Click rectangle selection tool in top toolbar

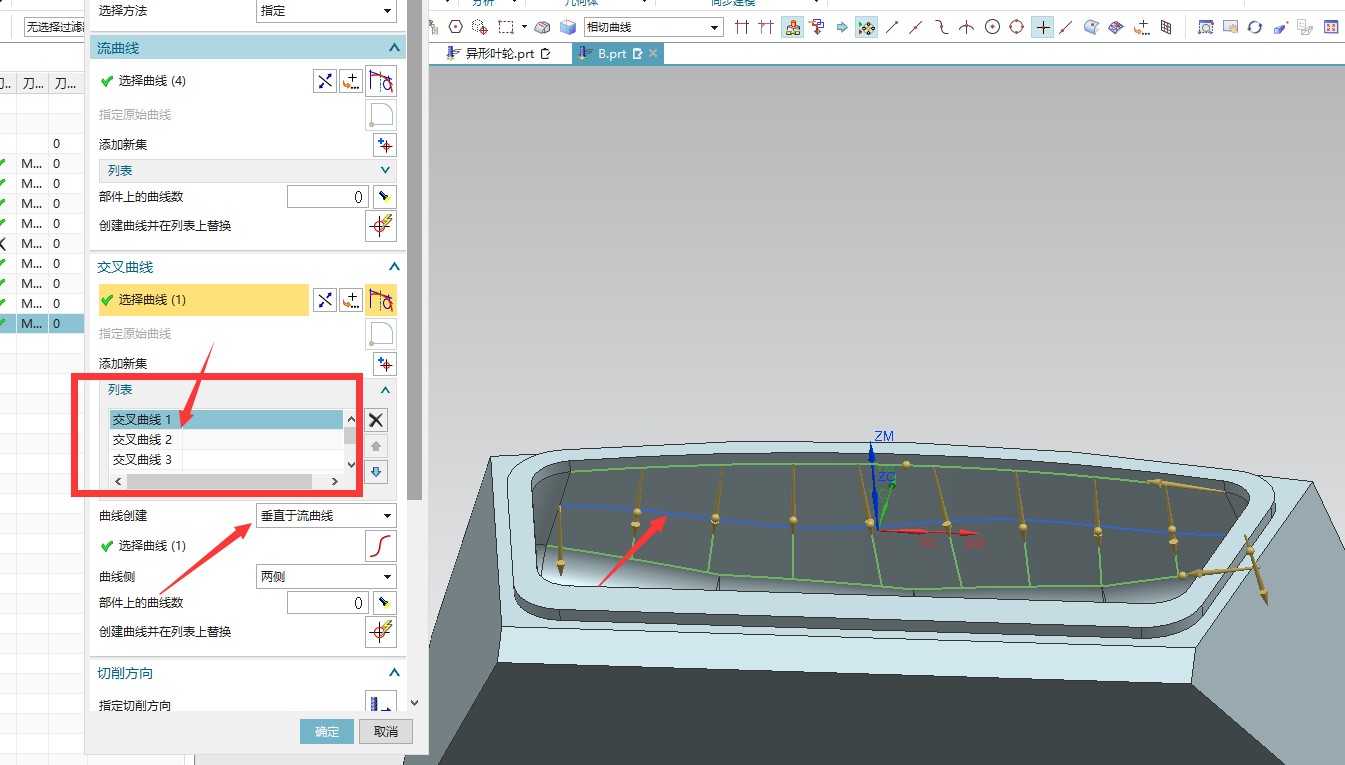pyautogui.click(x=507, y=27)
